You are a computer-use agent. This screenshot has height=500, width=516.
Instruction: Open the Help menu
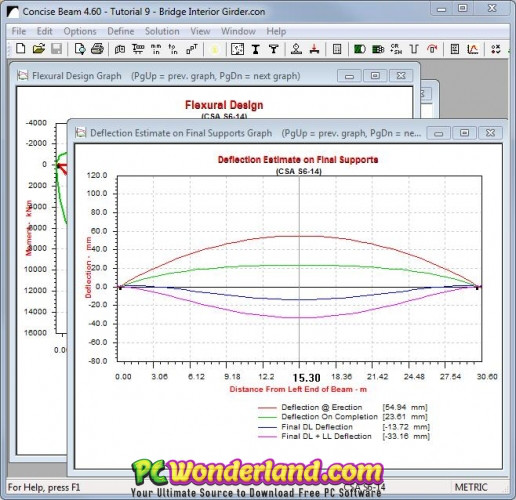[x=276, y=31]
